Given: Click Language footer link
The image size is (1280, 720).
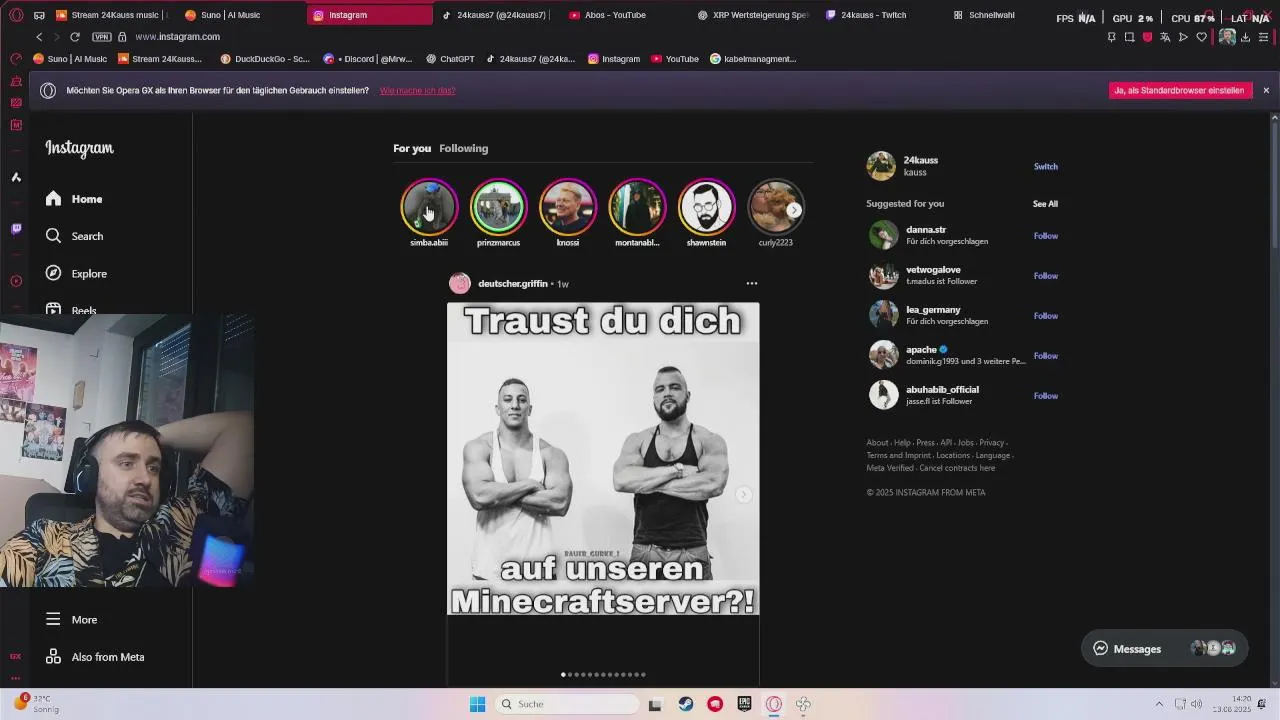Looking at the screenshot, I should [992, 455].
